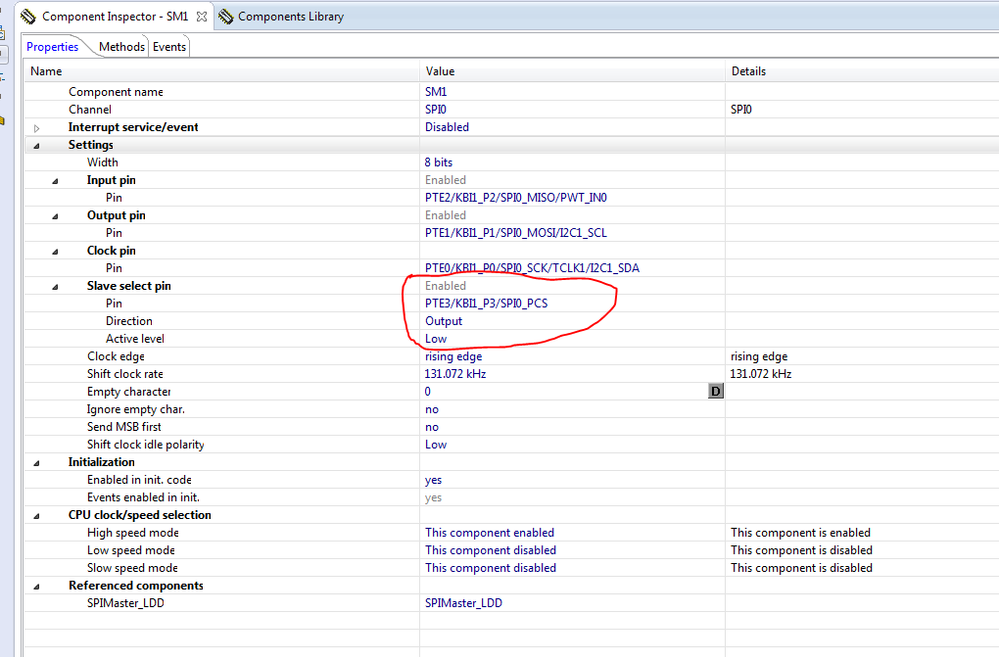Click the Value column header
Viewport: 999px width, 657px height.
(x=440, y=71)
